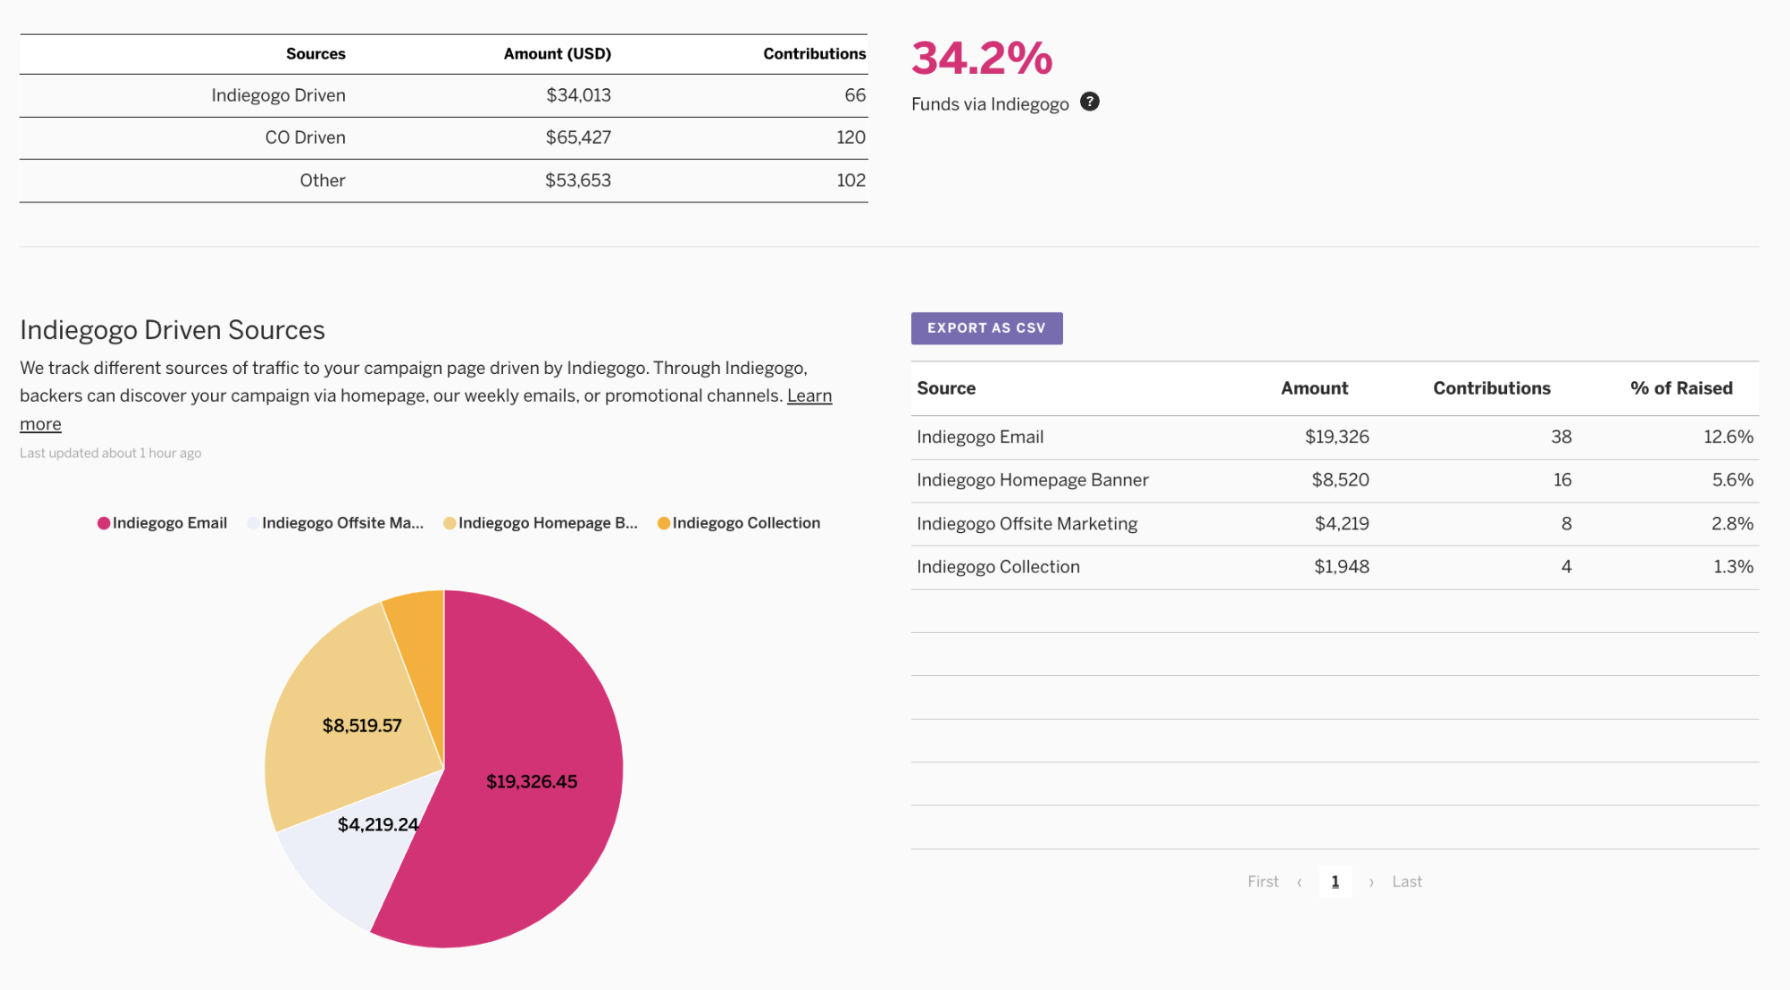Click the Last updated about 1 hour ago text
The image size is (1790, 990).
[x=110, y=453]
